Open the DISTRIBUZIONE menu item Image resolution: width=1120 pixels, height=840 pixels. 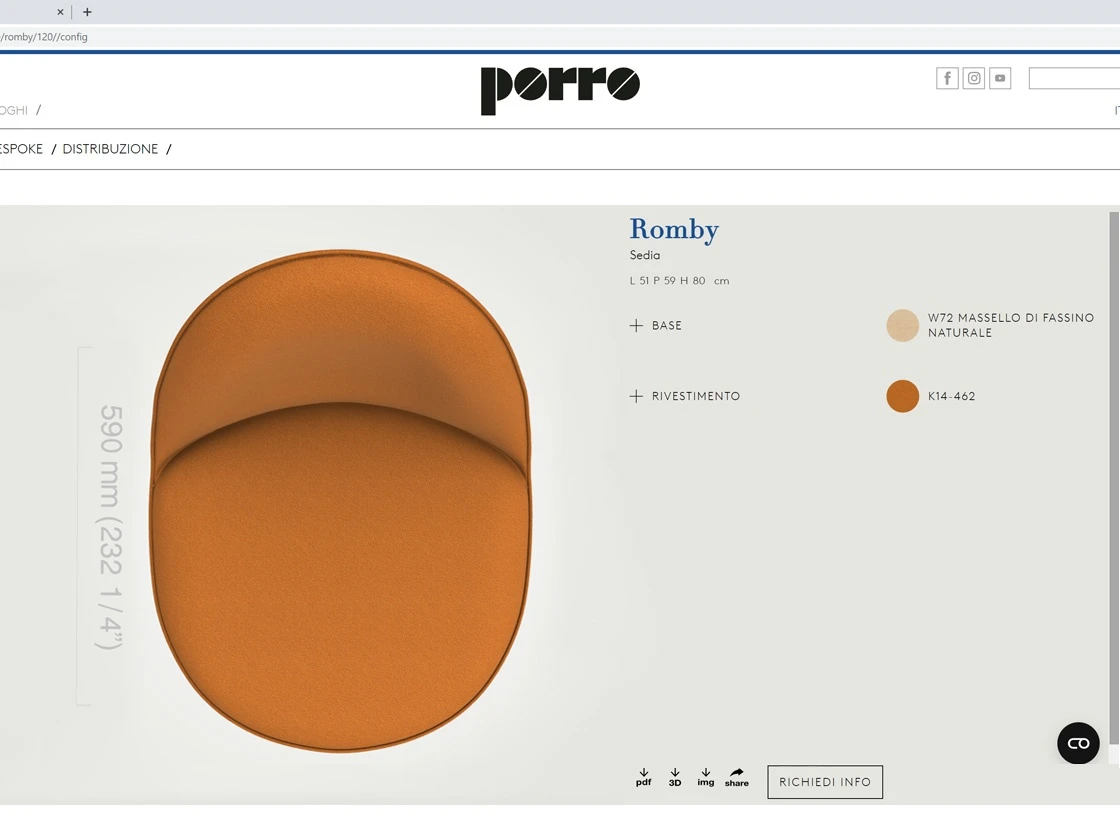point(110,149)
